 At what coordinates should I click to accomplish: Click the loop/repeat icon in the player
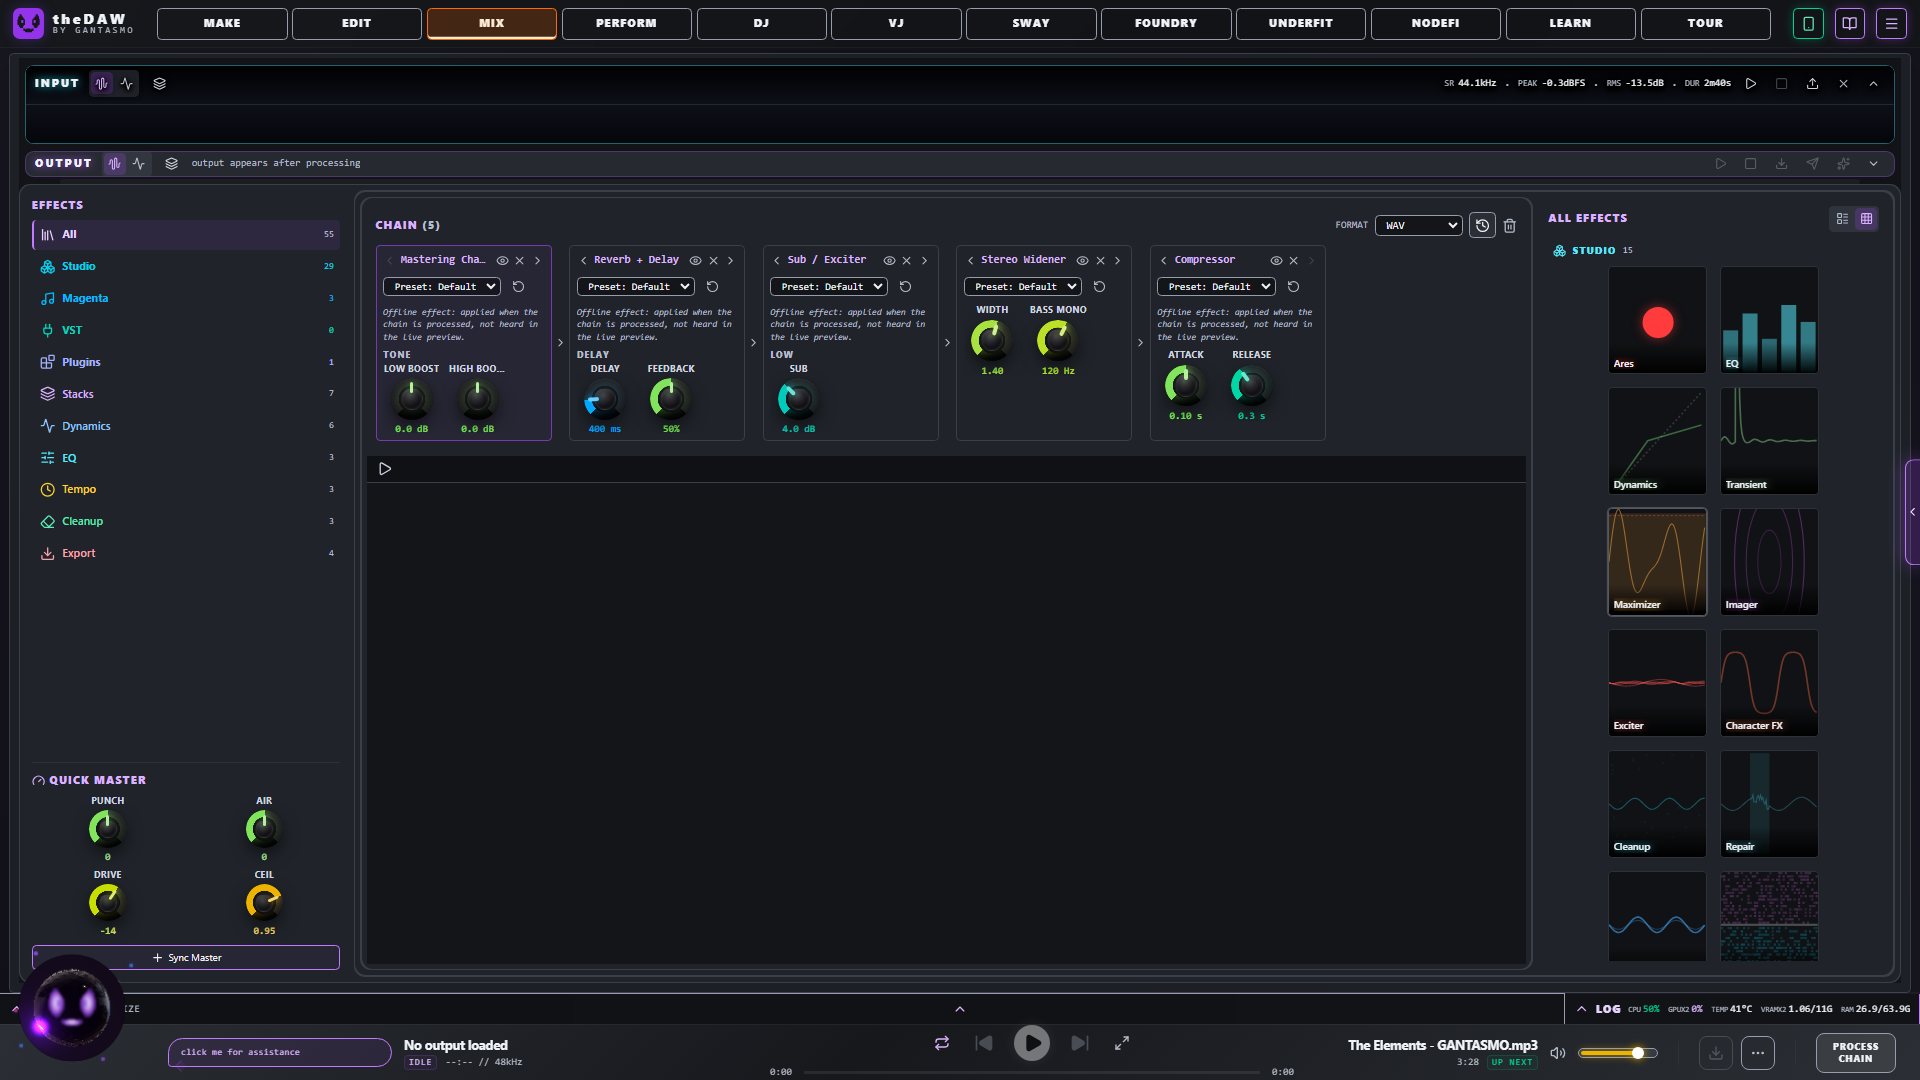click(942, 1043)
